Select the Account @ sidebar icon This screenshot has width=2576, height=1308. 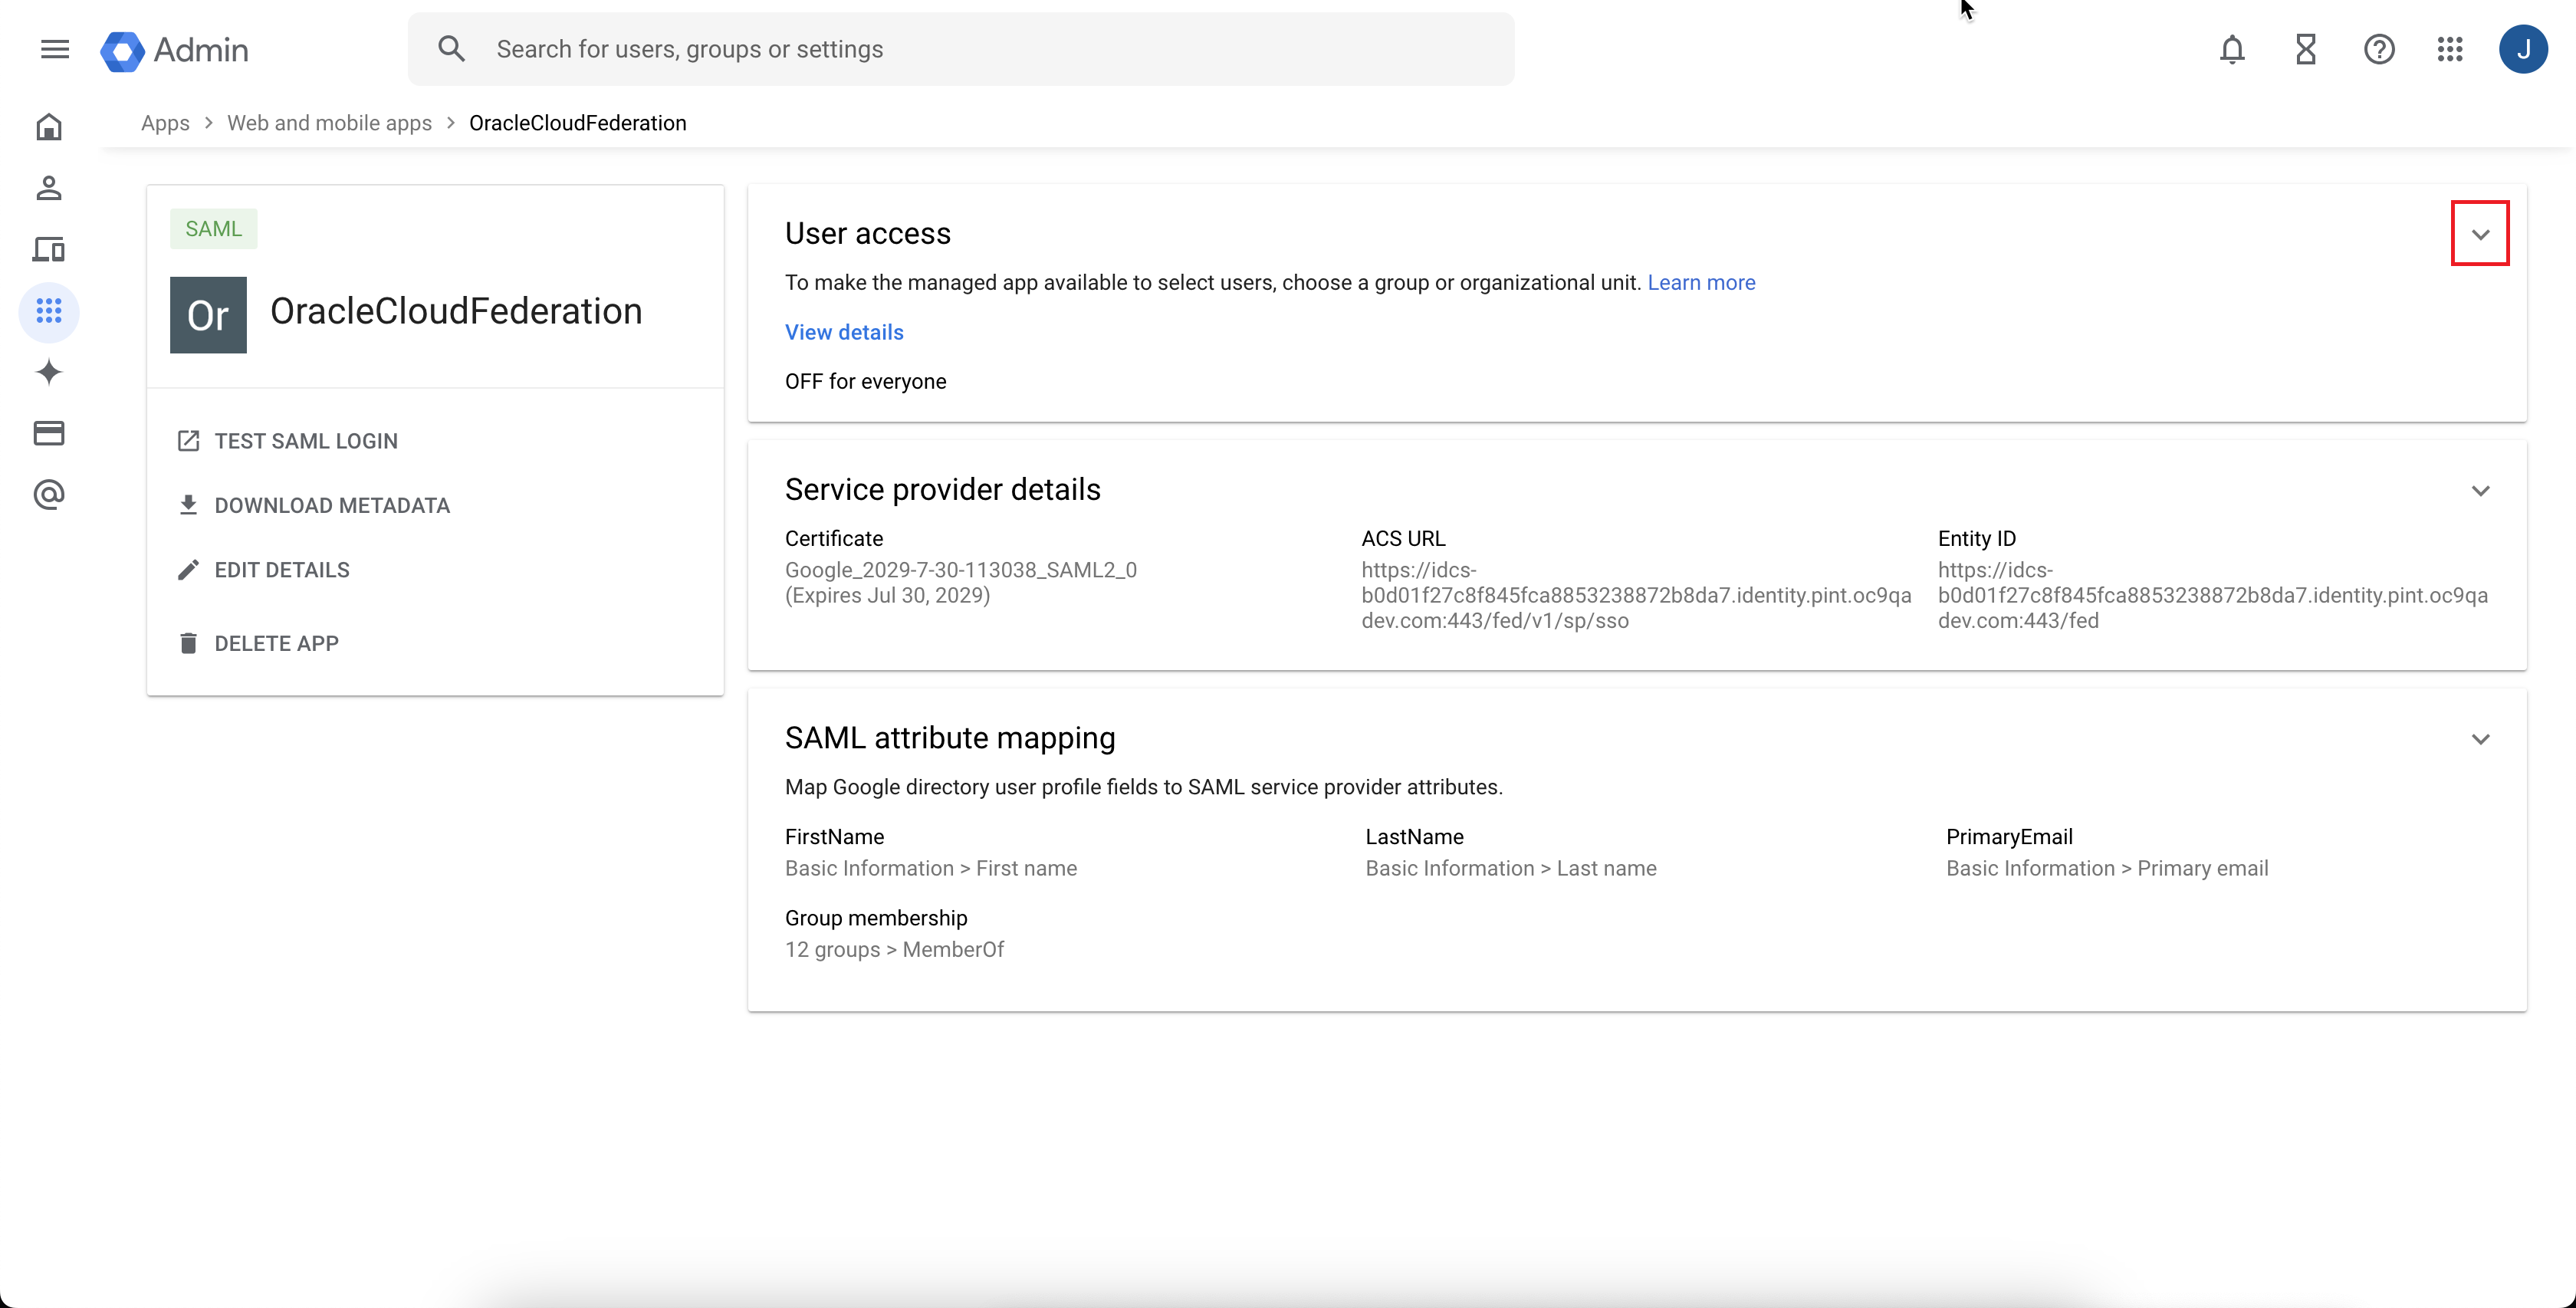[48, 494]
